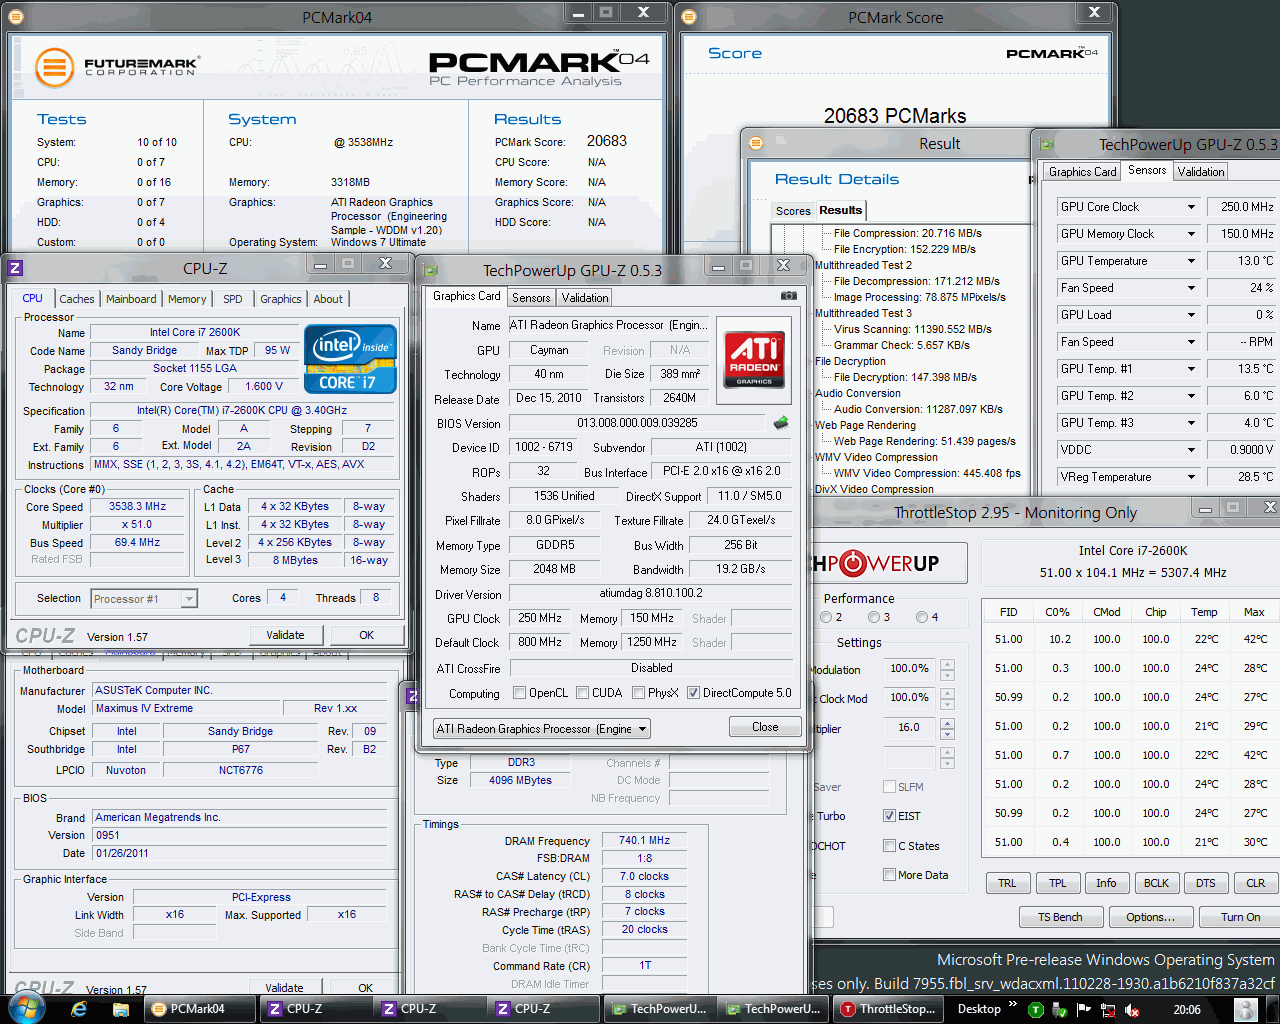The height and width of the screenshot is (1024, 1280).
Task: Open the Sensors tab in the front GPU-Z window
Action: tap(531, 298)
